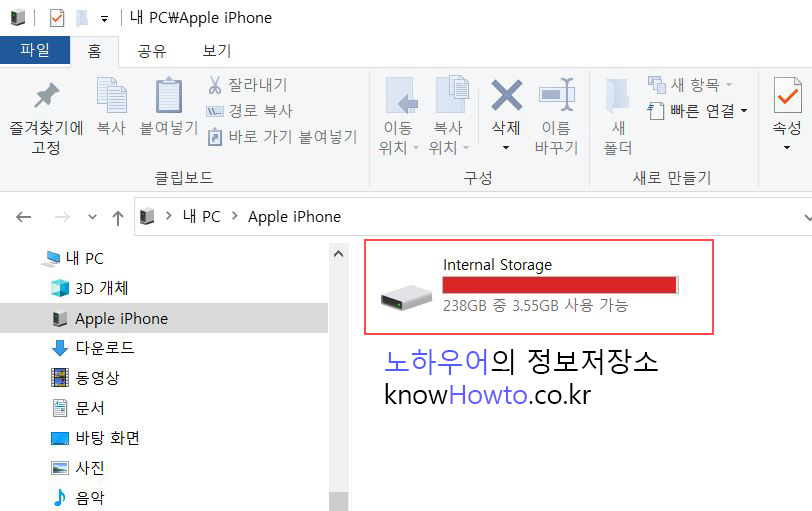
Task: Click 내 PC in the address breadcrumb
Action: pos(201,216)
